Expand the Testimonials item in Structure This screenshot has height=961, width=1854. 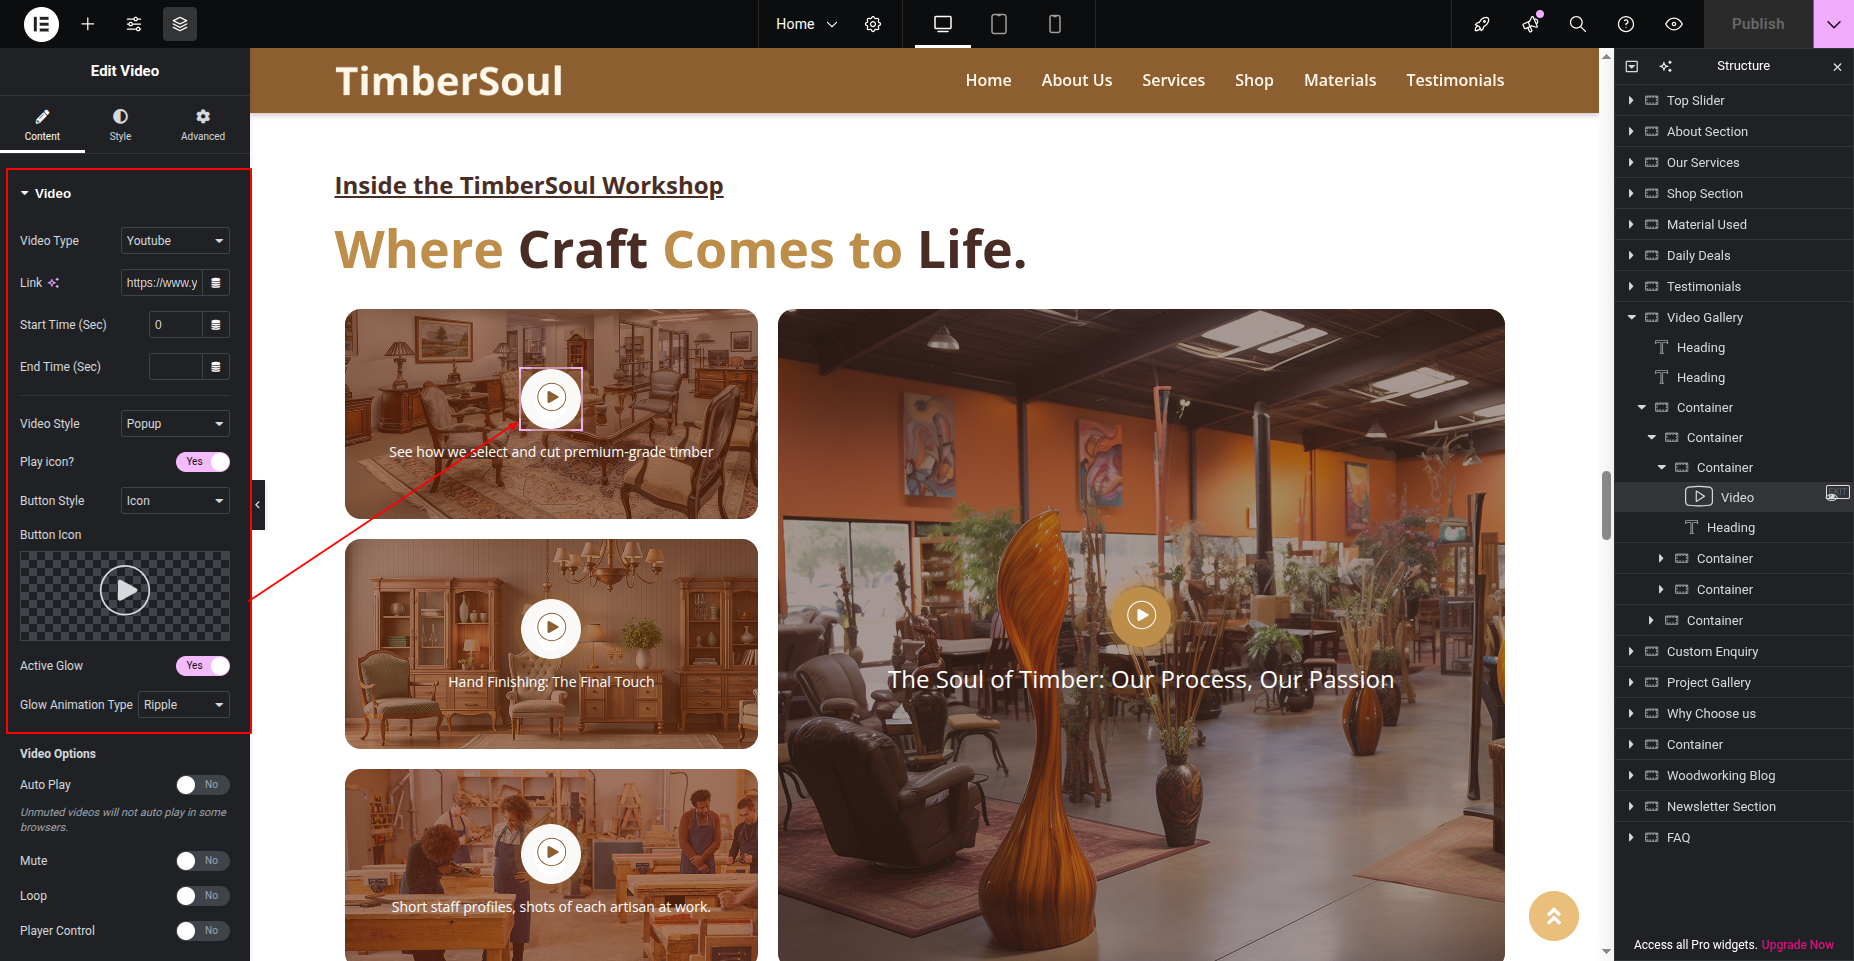pos(1631,287)
